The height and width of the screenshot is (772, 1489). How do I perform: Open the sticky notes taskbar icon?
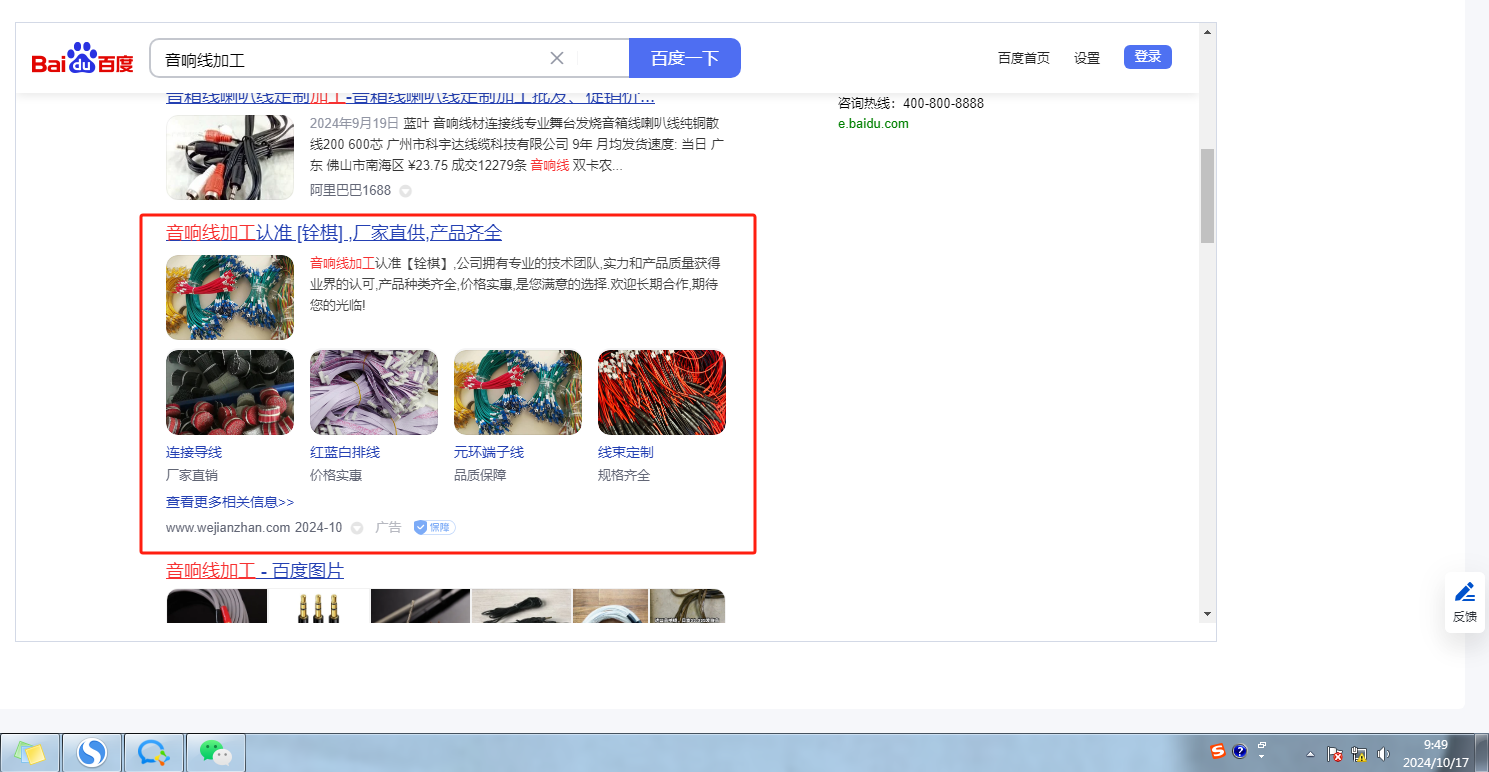pyautogui.click(x=30, y=752)
